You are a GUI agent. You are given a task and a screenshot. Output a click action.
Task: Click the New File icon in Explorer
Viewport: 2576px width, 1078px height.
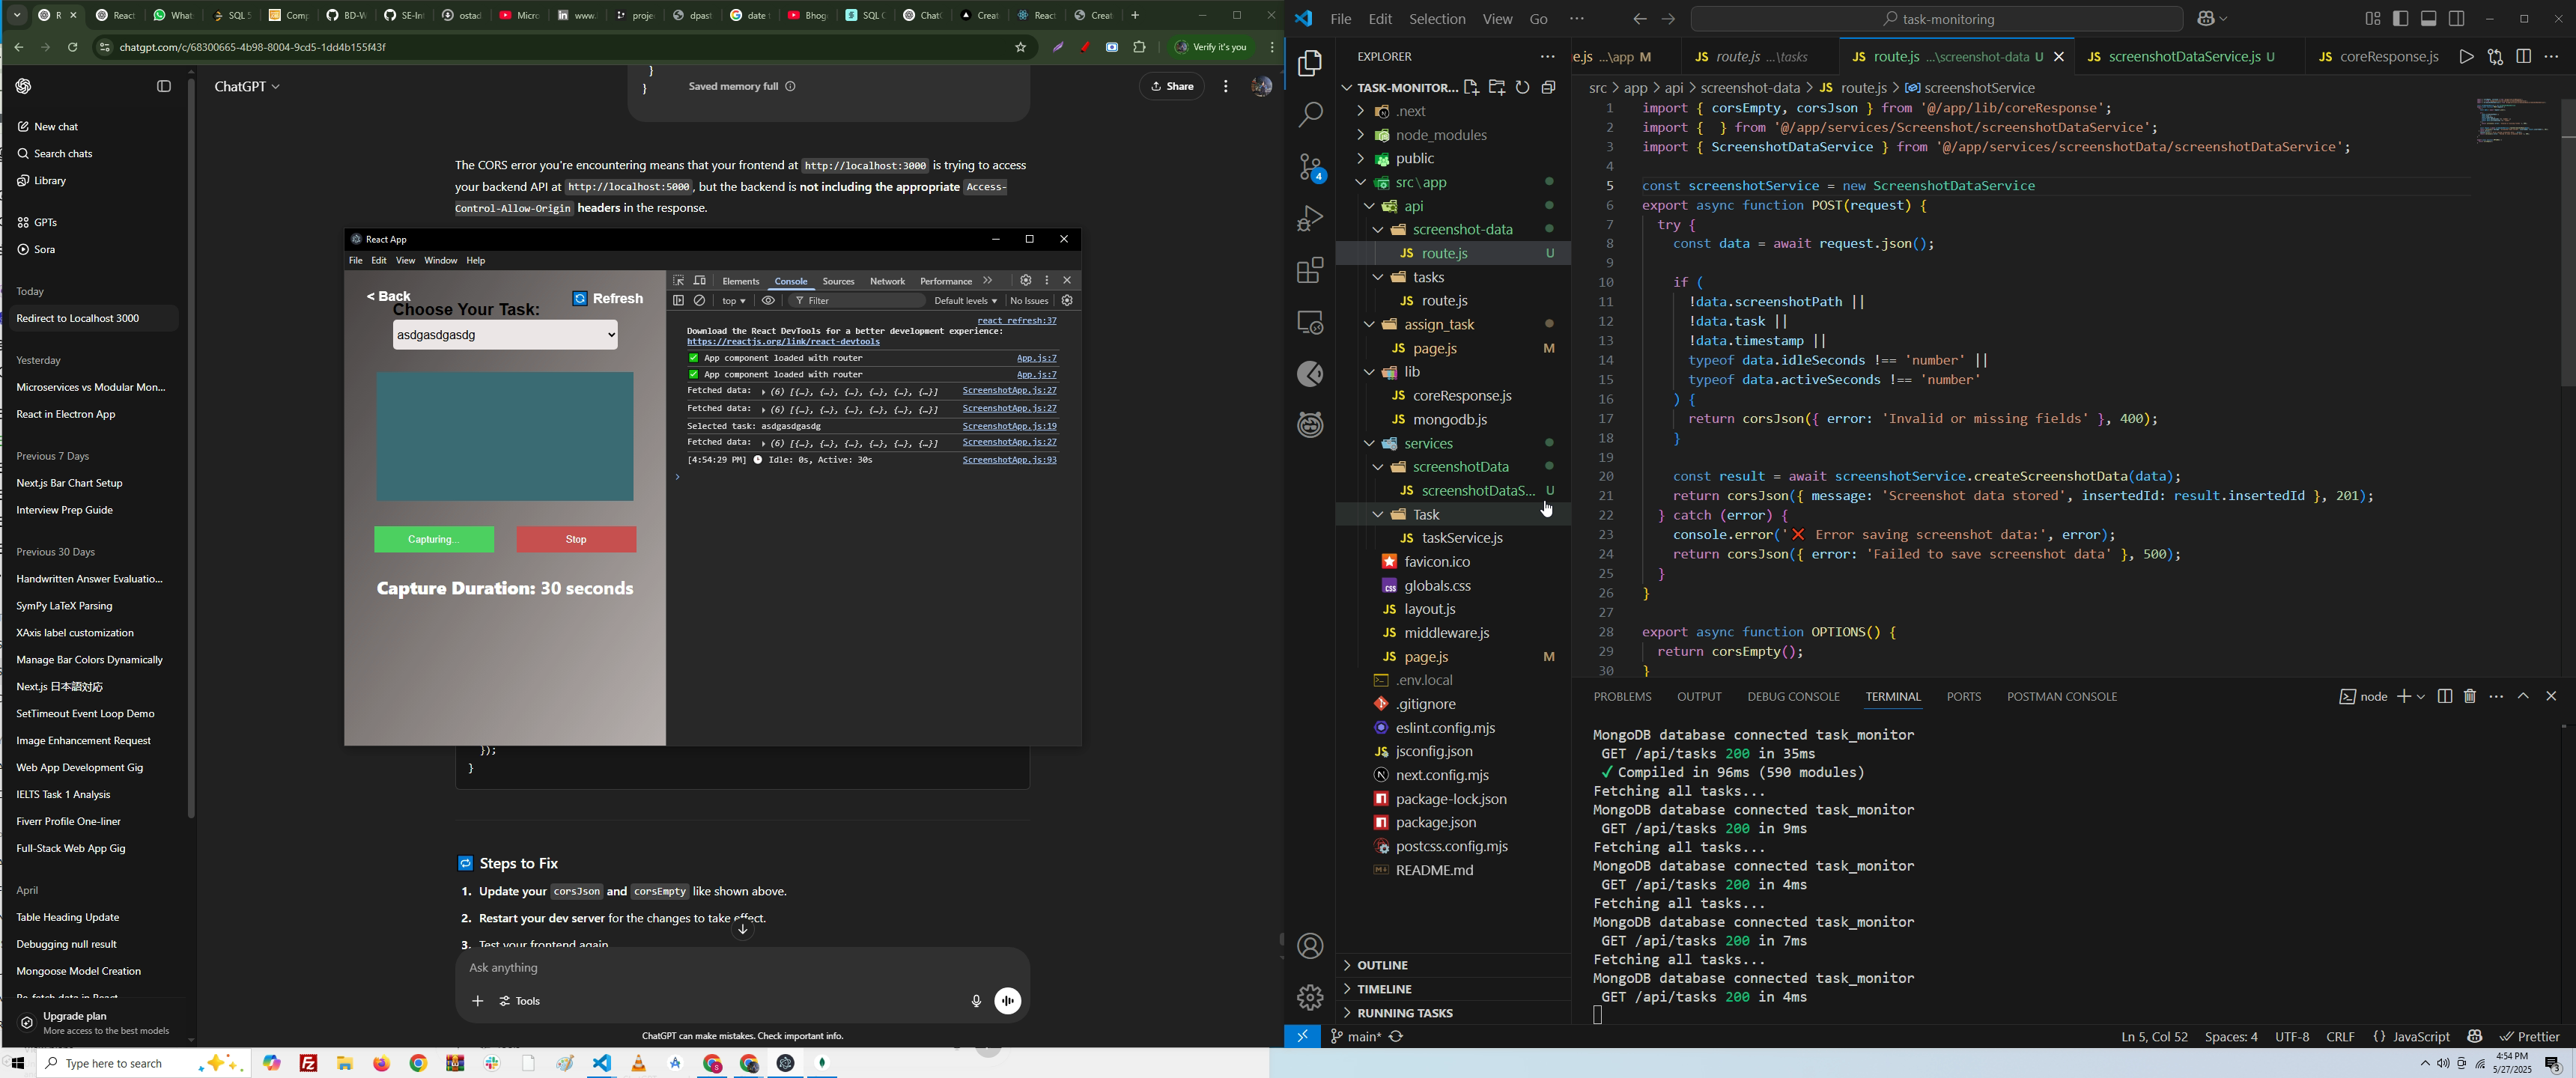pyautogui.click(x=1471, y=88)
